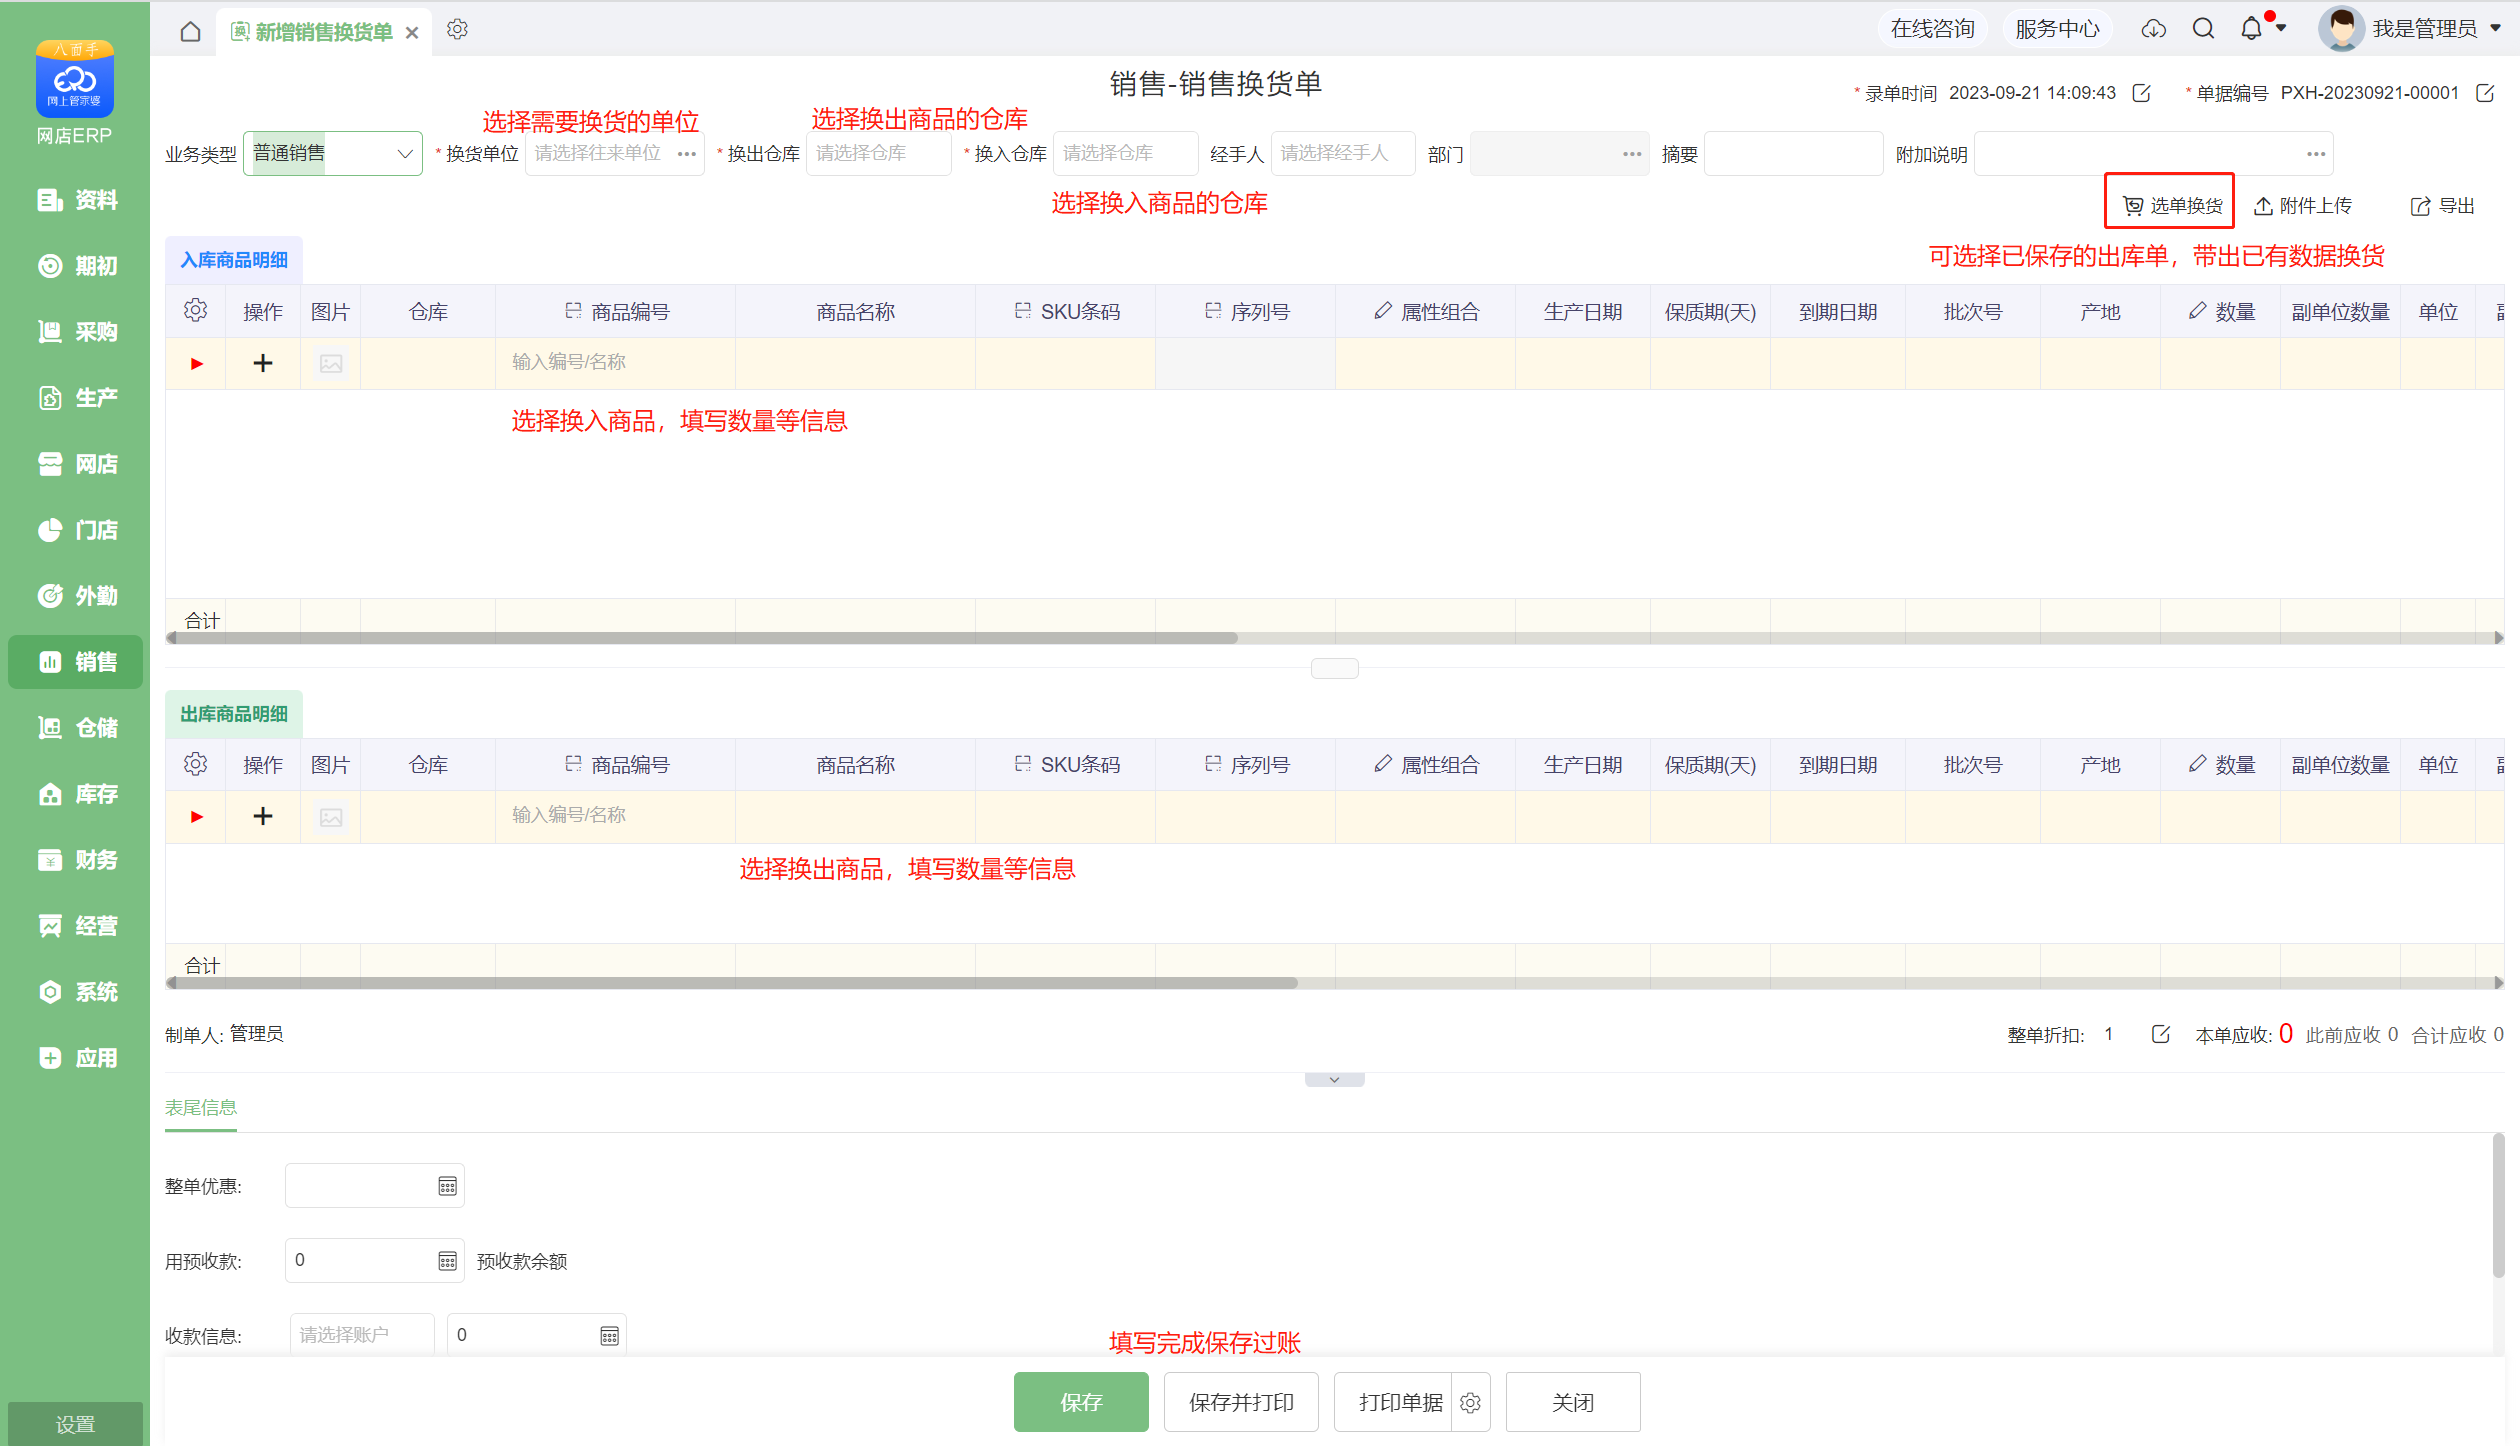Open 换货单位 ellipsis selector
Screen dimensions: 2520x1446
tap(687, 154)
